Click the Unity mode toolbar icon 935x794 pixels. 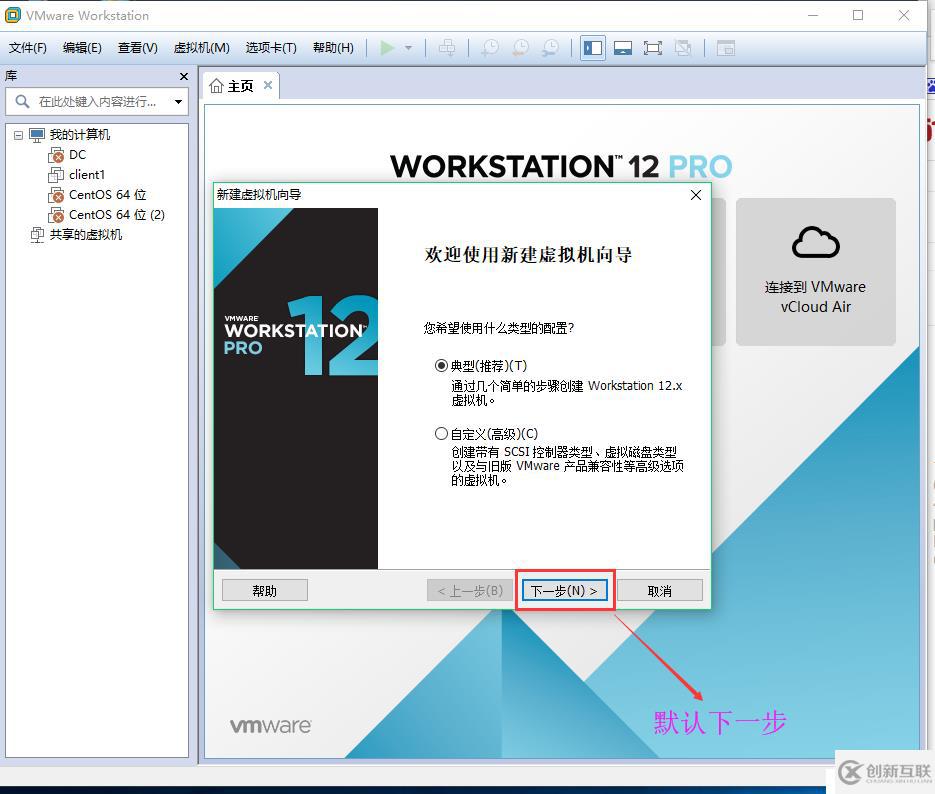point(683,48)
